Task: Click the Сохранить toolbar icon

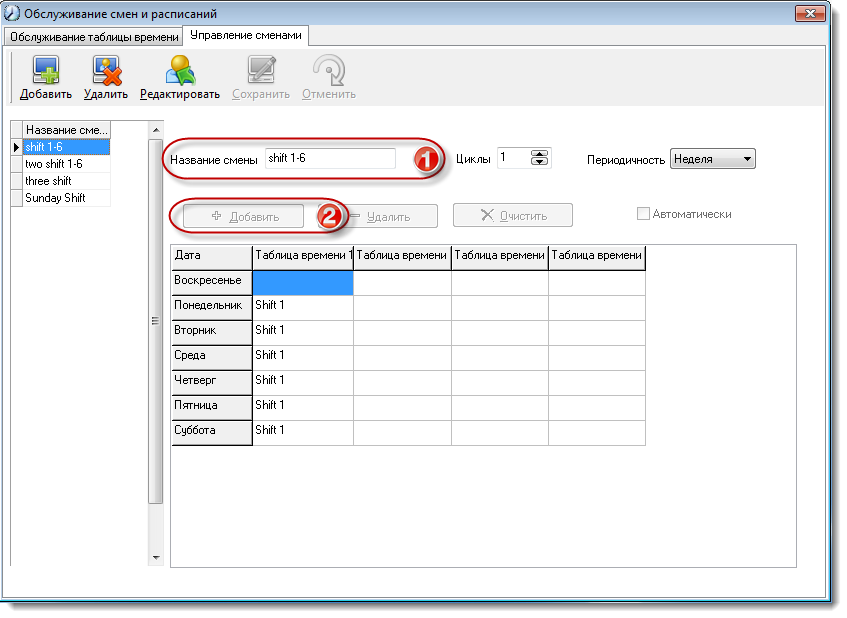Action: [x=261, y=70]
